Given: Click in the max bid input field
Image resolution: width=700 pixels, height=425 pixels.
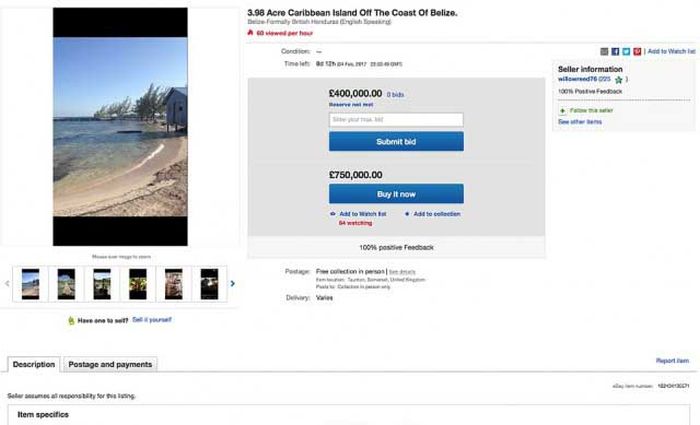Looking at the screenshot, I should click(396, 120).
